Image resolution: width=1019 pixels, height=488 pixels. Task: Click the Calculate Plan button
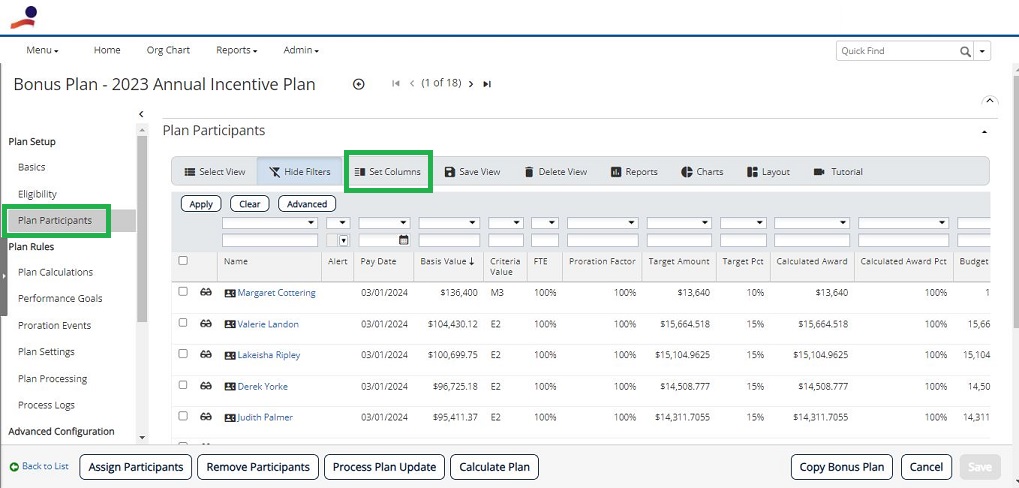pos(495,467)
